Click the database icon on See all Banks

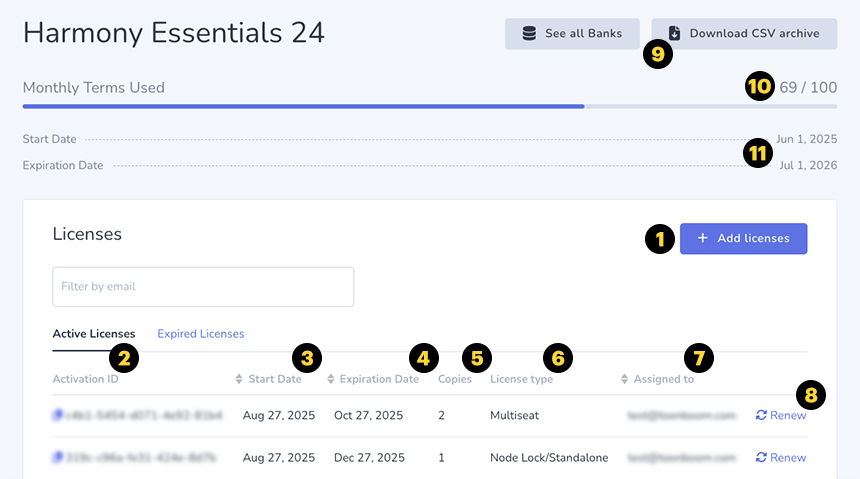tap(530, 33)
